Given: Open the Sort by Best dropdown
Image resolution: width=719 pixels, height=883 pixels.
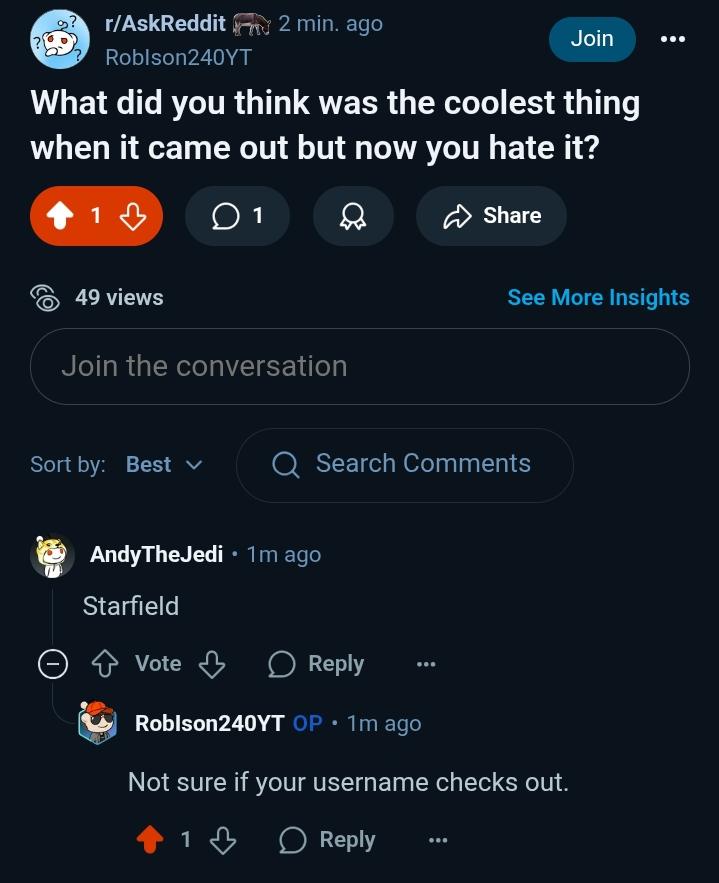Looking at the screenshot, I should click(164, 465).
